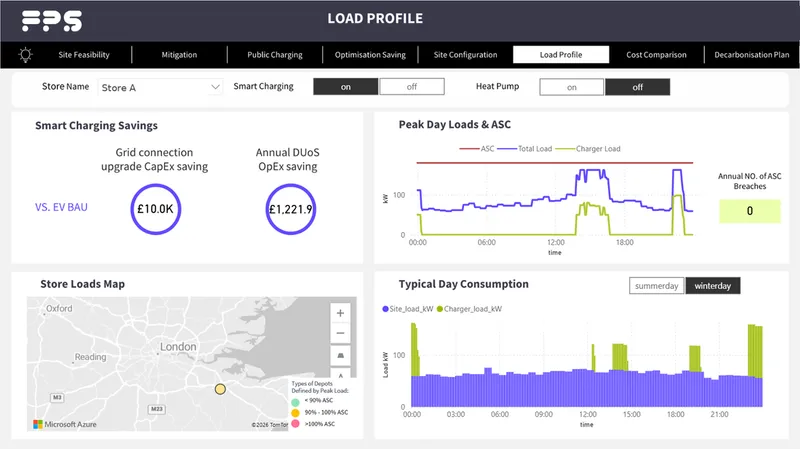Image resolution: width=800 pixels, height=449 pixels.
Task: Switch to Decarbonisation Plan tab
Action: coord(752,55)
